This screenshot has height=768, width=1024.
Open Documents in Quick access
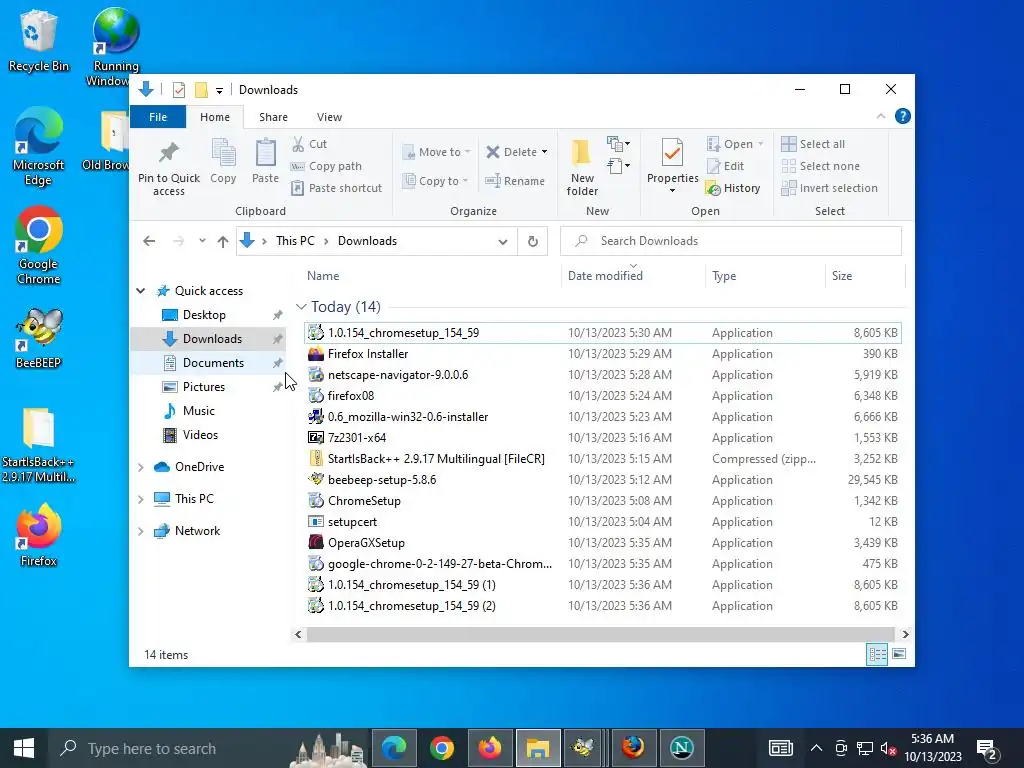[x=213, y=363]
